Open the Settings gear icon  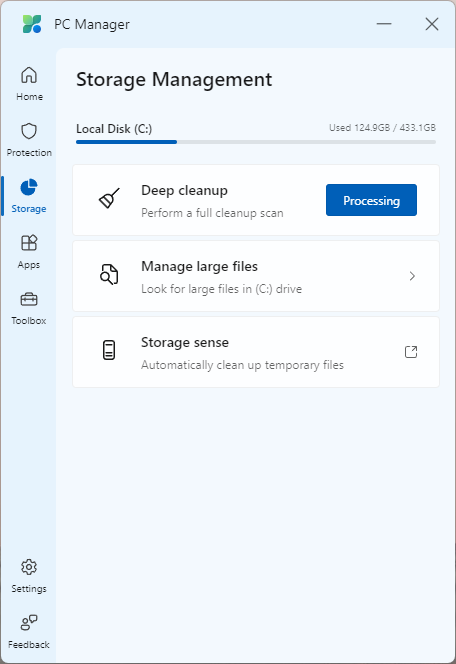(x=29, y=567)
